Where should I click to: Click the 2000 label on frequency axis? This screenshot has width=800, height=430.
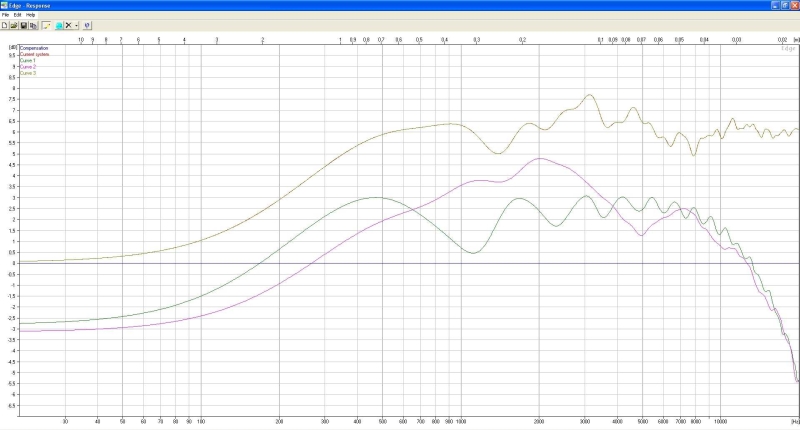pos(539,421)
